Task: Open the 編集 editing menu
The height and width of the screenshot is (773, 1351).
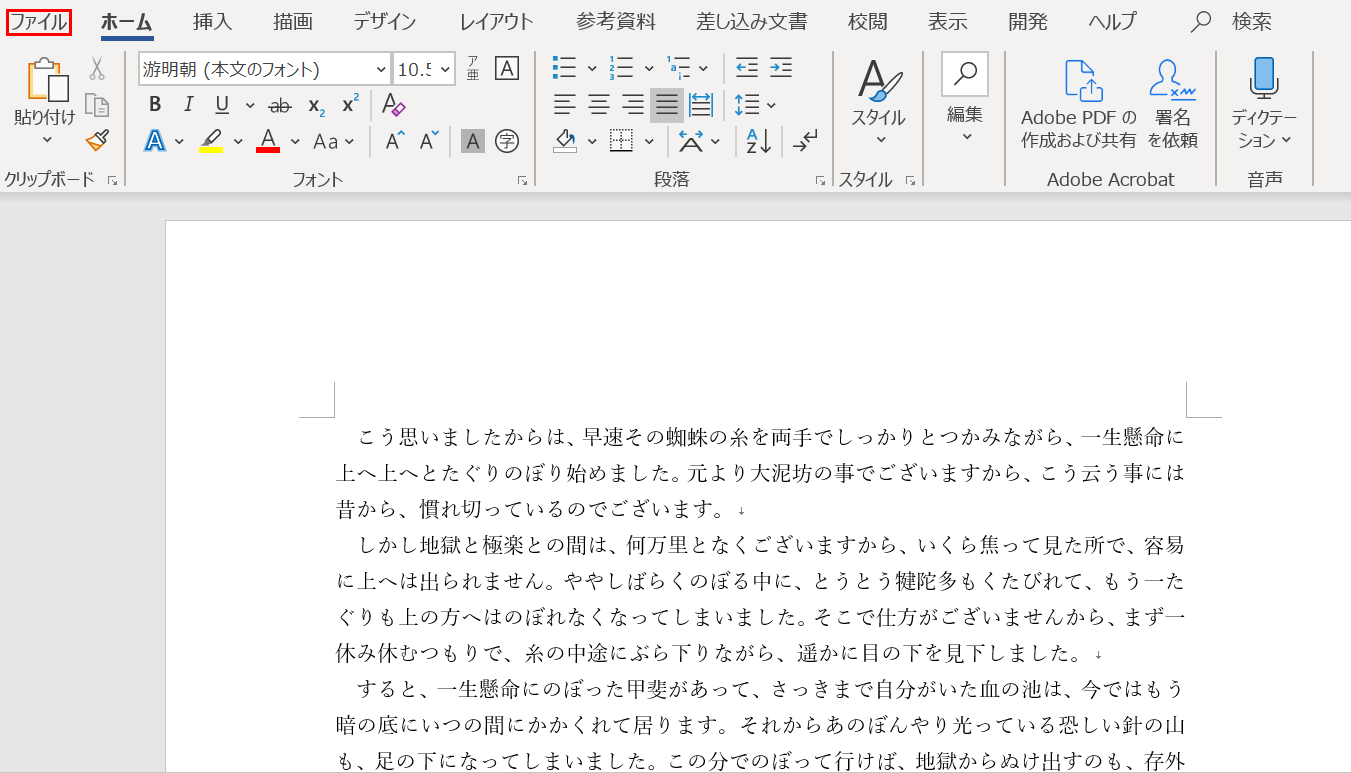Action: point(965,98)
